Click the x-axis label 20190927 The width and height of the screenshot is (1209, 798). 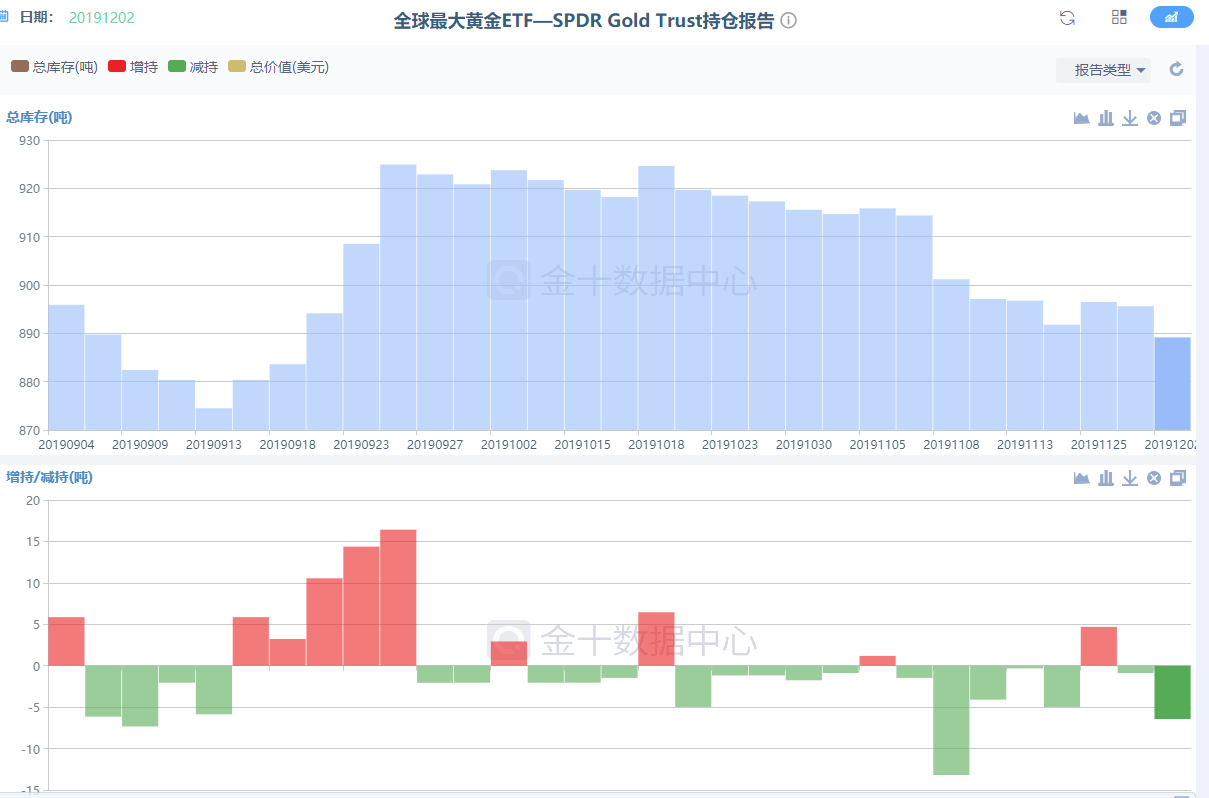pos(435,444)
